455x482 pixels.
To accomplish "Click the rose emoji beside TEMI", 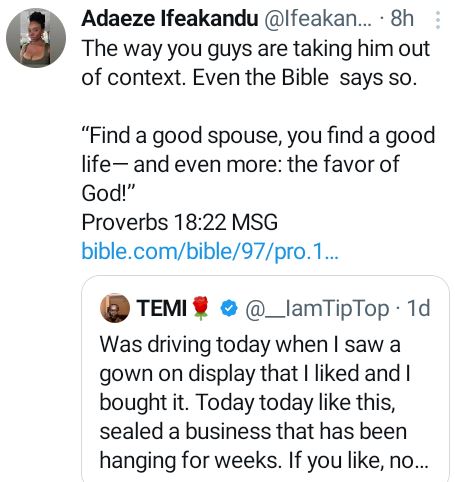I will click(201, 308).
